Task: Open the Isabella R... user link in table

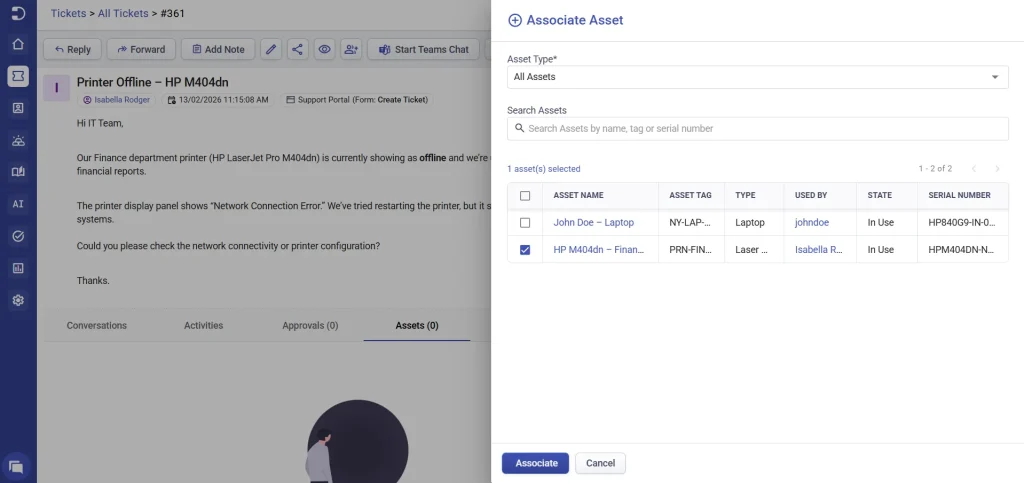Action: coord(819,250)
